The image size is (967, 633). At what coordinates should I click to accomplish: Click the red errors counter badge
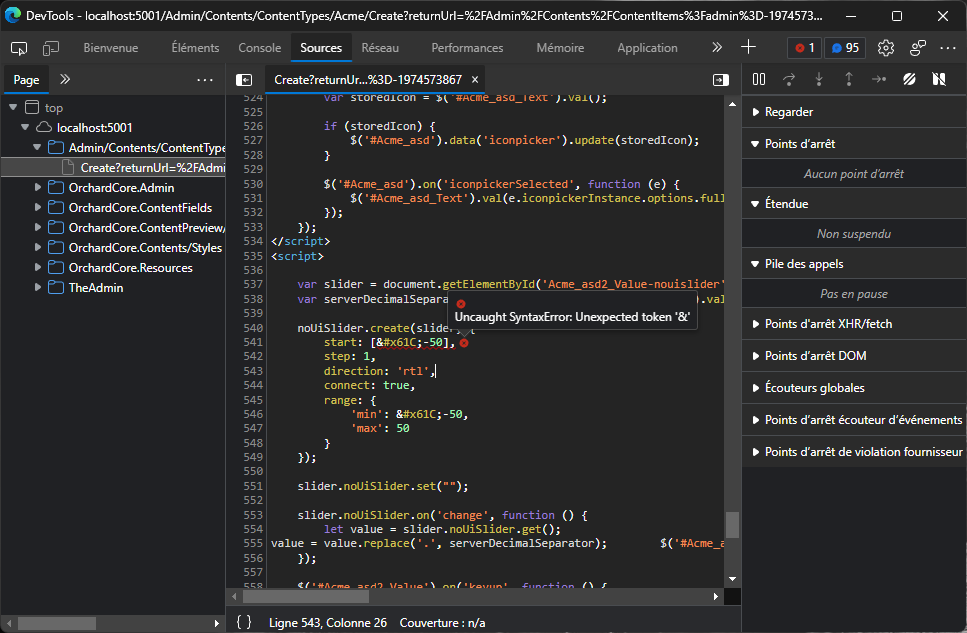[803, 48]
